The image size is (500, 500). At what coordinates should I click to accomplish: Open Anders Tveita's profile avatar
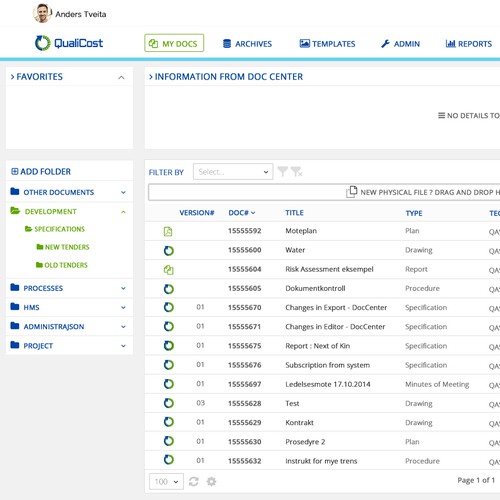(42, 13)
